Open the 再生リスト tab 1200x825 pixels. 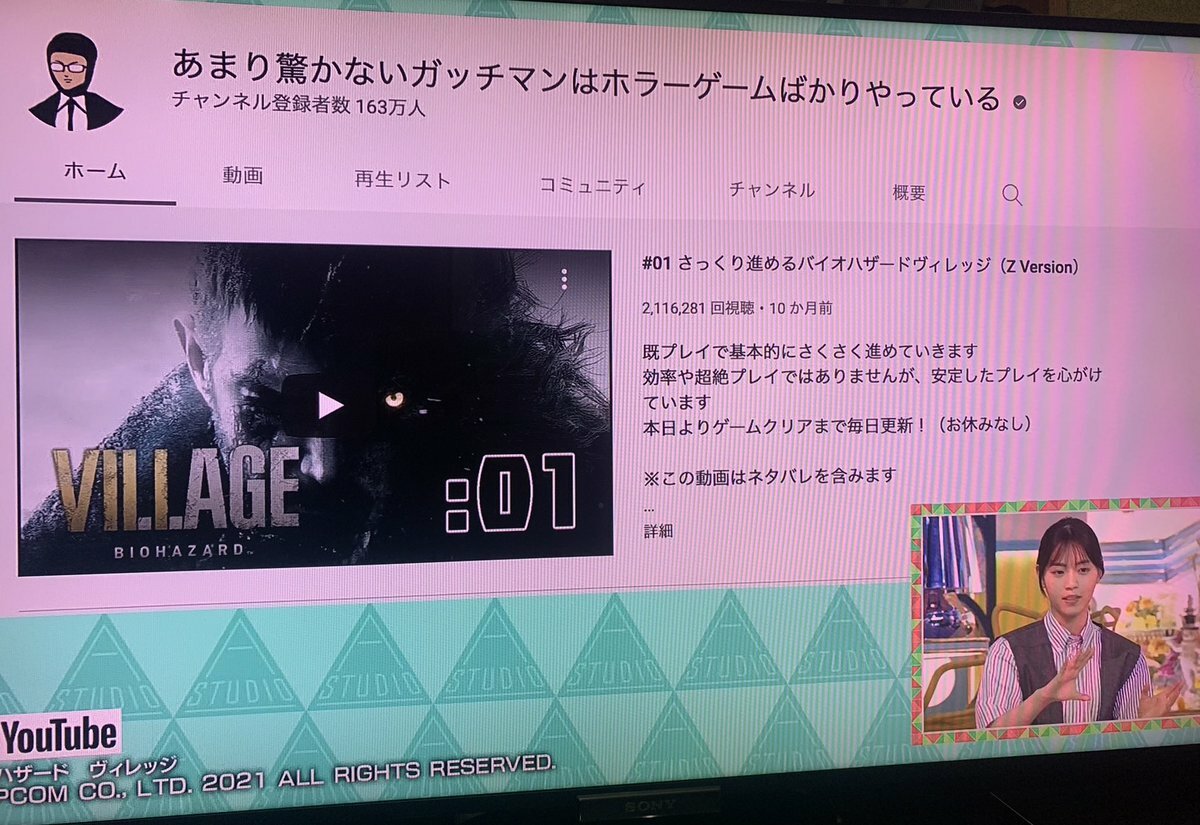point(402,180)
